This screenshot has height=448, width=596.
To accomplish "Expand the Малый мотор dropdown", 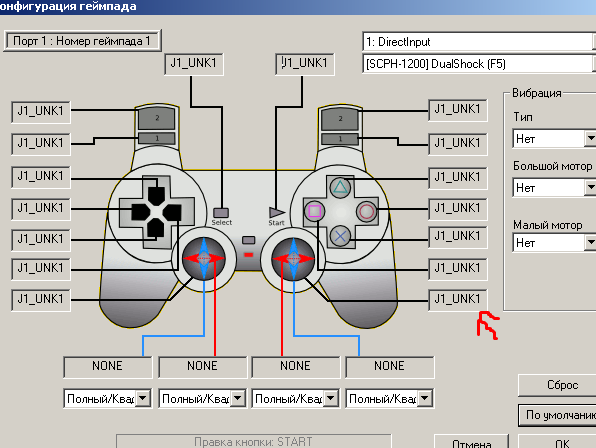I will tap(590, 242).
